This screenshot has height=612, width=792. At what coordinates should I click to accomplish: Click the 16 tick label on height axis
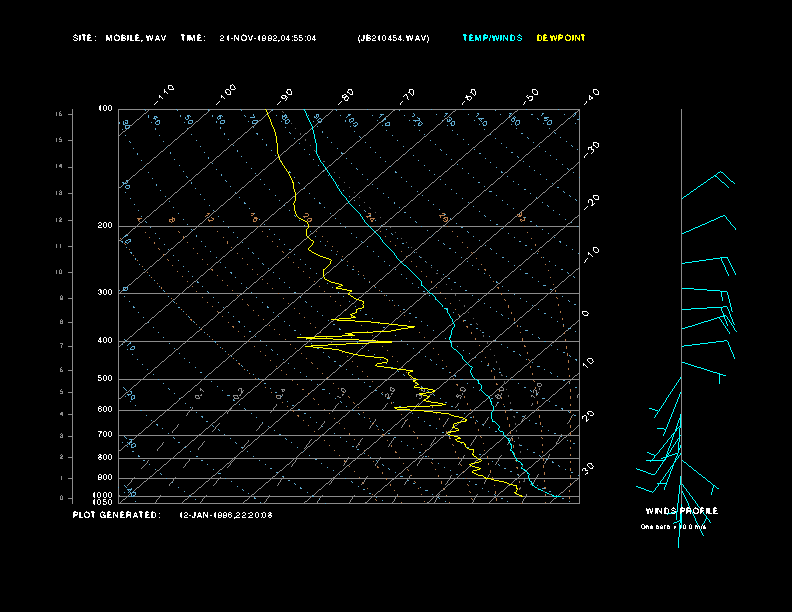[x=59, y=114]
